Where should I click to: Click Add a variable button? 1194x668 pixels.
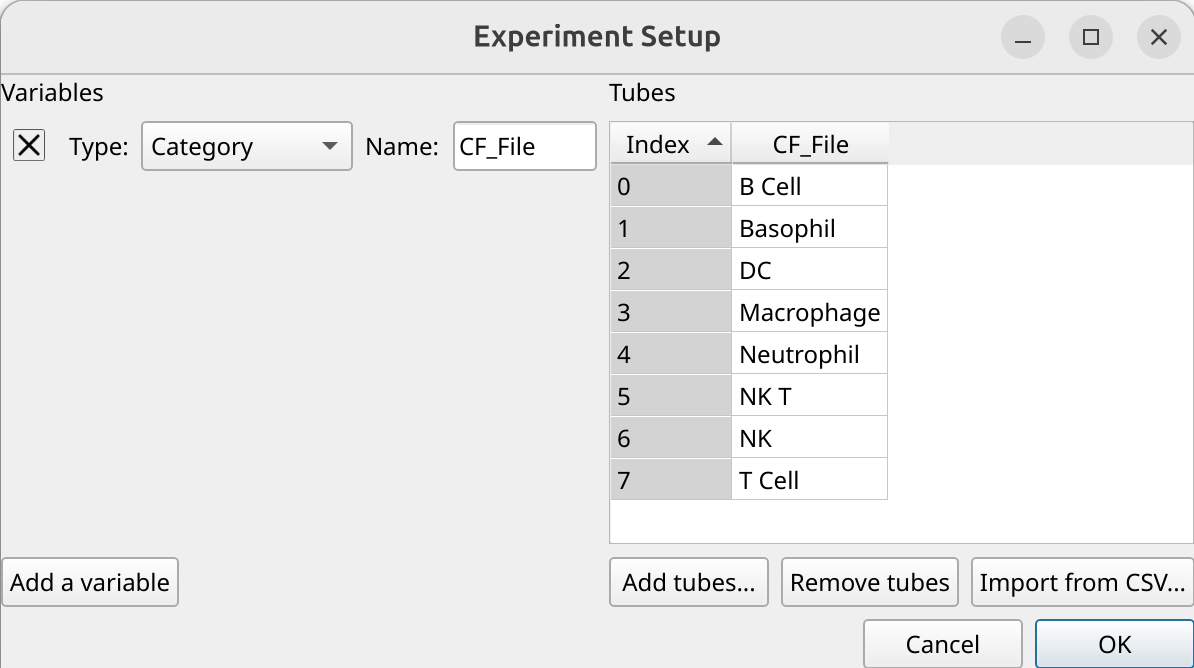pyautogui.click(x=90, y=583)
